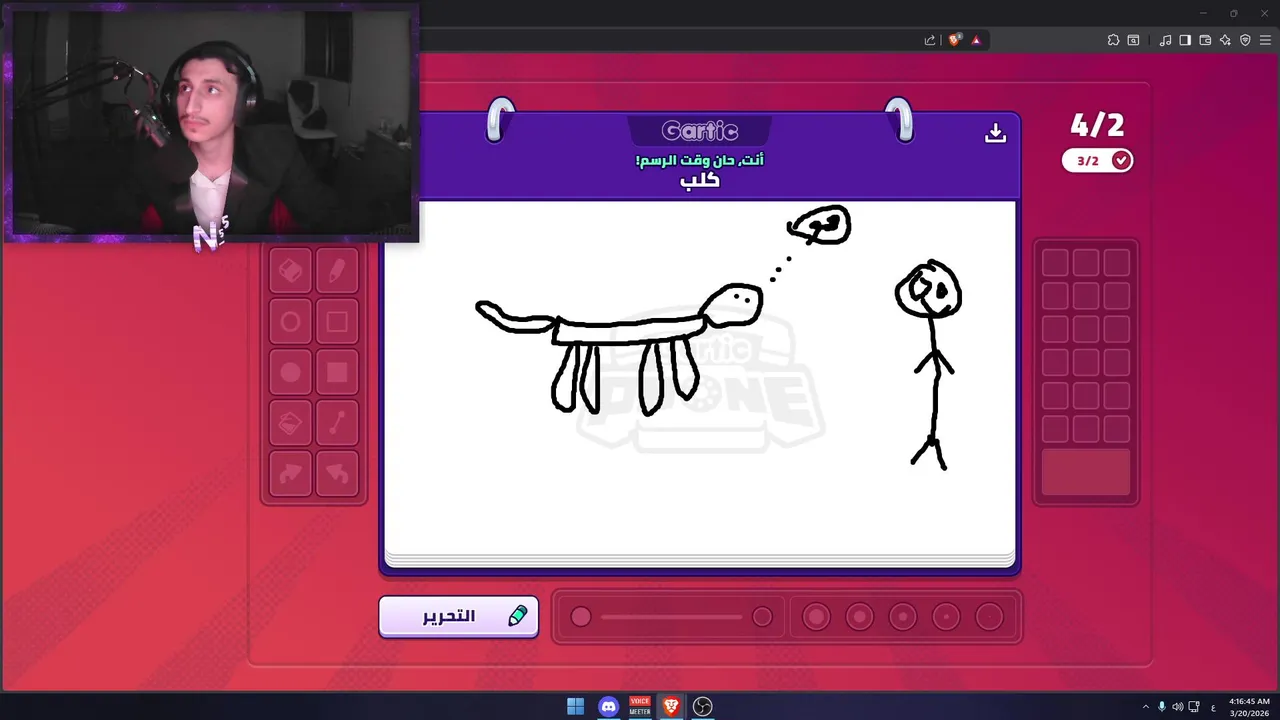
Task: Expand the system tray hidden icons chevron
Action: coord(1146,707)
